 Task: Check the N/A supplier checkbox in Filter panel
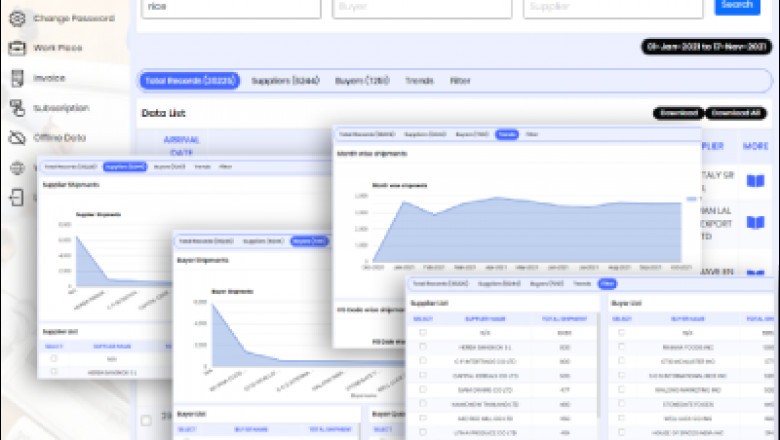pos(422,332)
